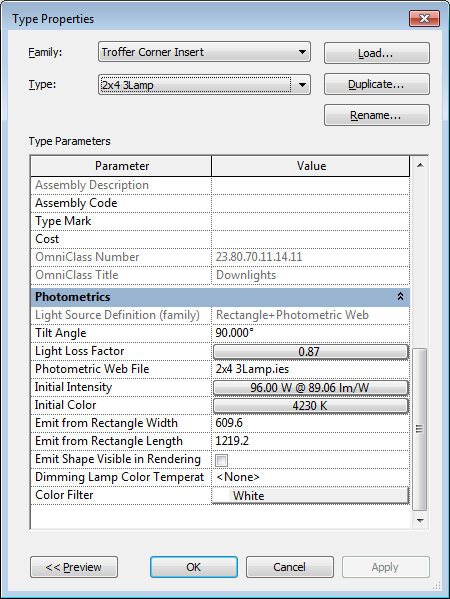Click the Cancel button
Image resolution: width=450 pixels, height=599 pixels.
click(290, 567)
